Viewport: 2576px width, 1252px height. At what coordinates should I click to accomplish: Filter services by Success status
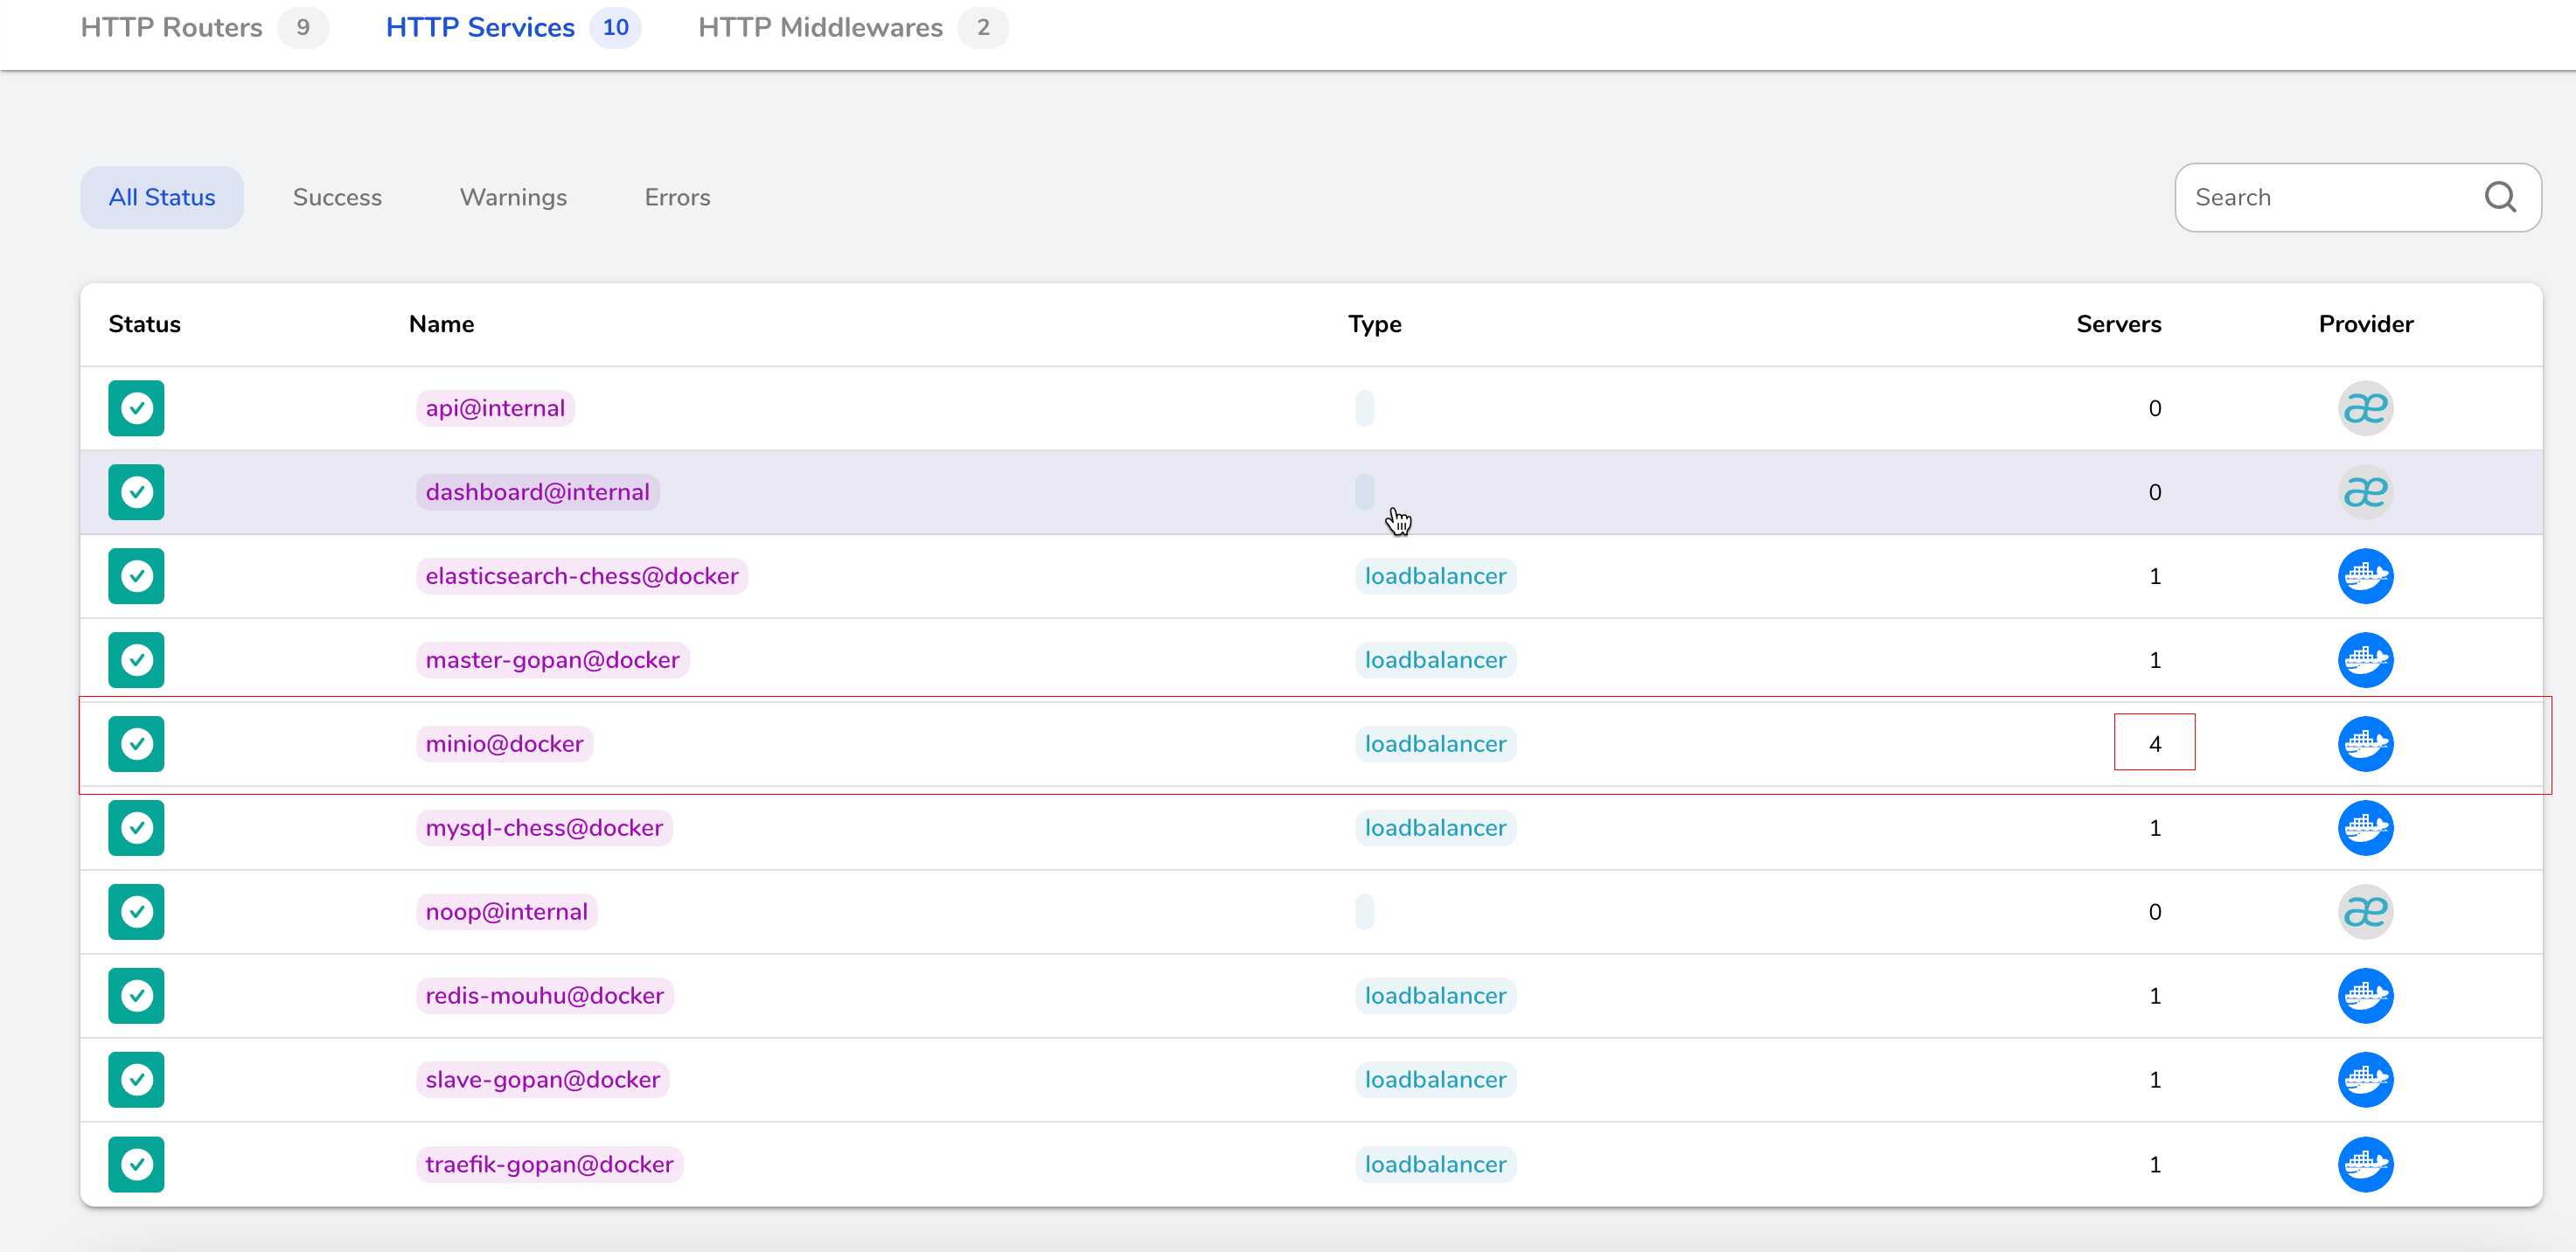337,197
